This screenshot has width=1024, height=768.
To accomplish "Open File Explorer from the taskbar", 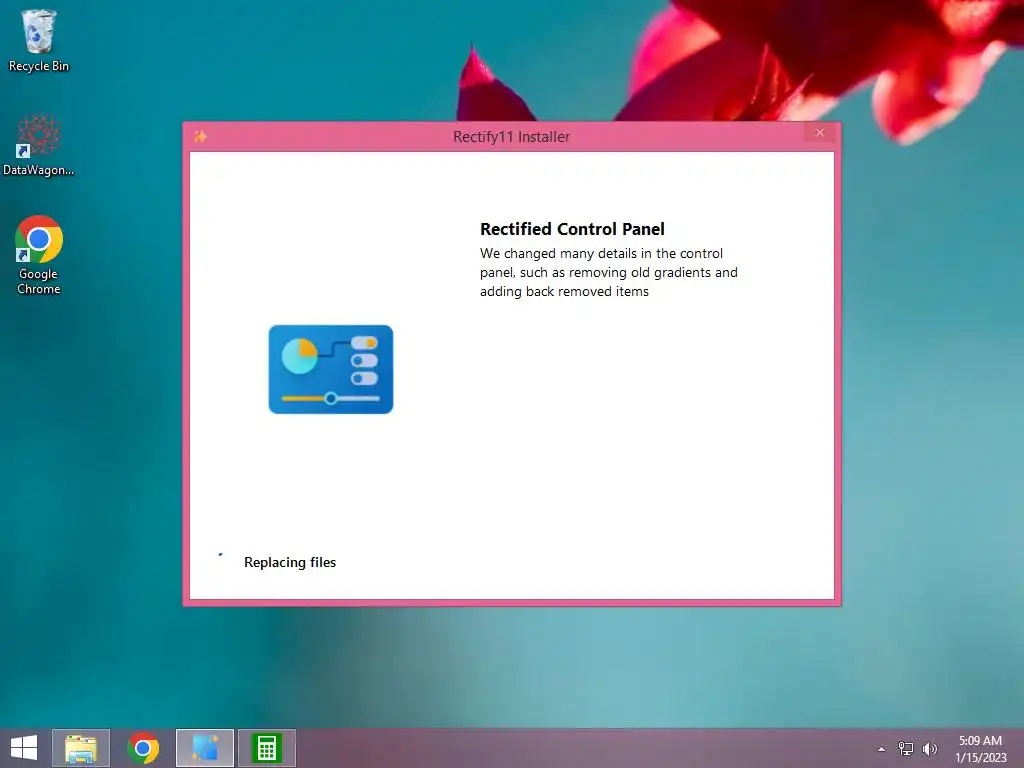I will [81, 748].
